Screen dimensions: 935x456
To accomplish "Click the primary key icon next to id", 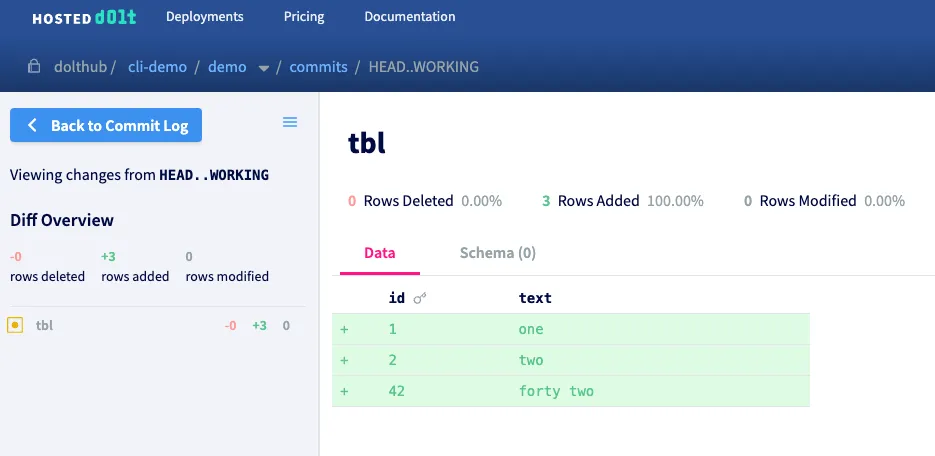I will coord(419,298).
